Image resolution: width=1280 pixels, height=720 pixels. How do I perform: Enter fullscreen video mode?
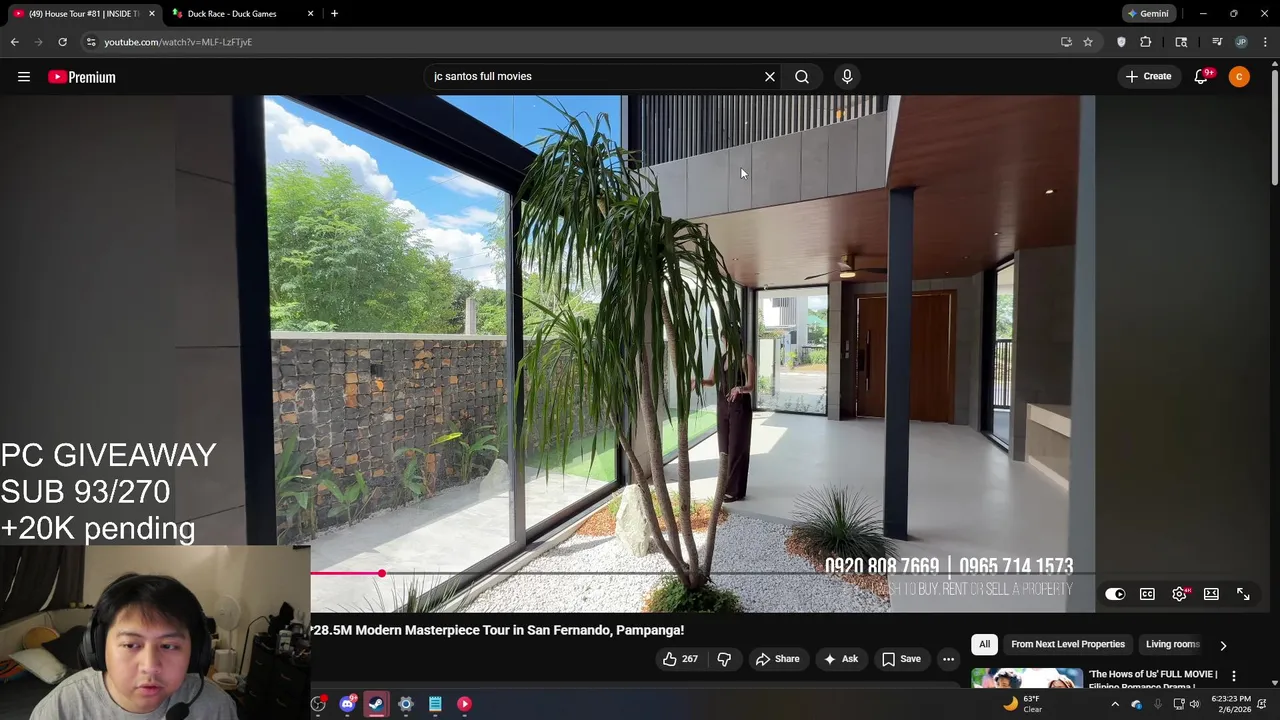point(1243,594)
